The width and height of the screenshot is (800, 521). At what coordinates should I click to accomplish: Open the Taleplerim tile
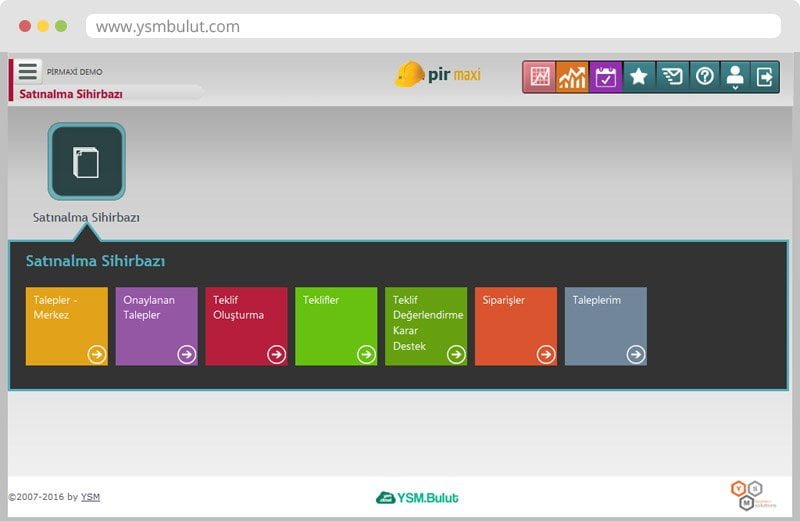(x=605, y=326)
